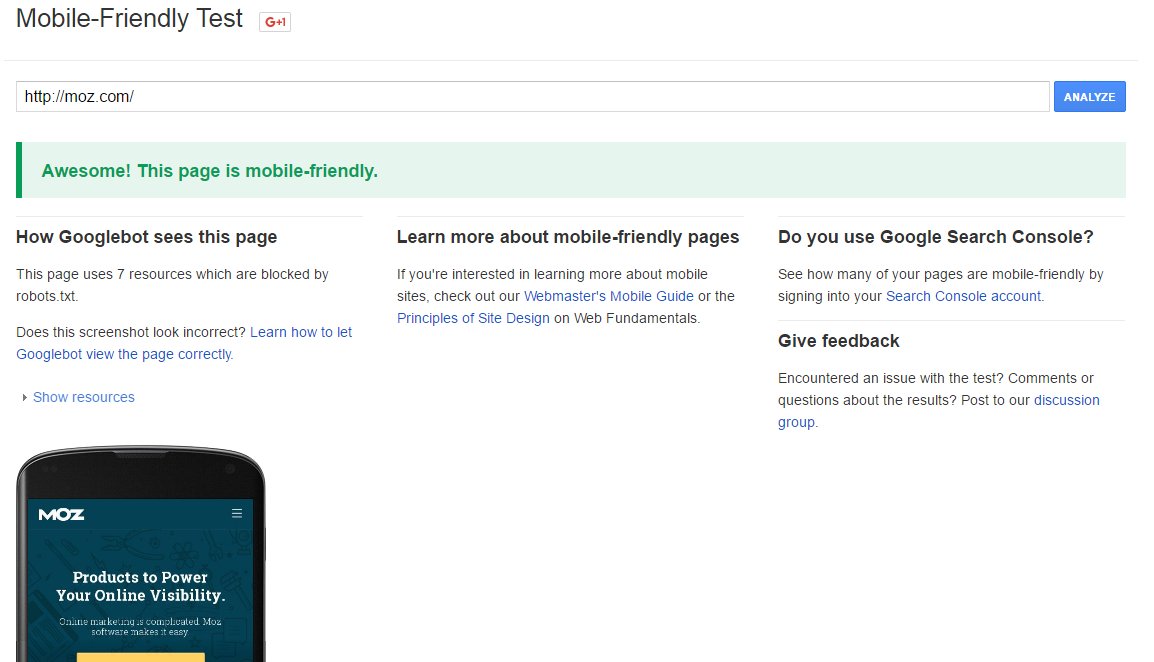
Task: Click the mobile phone screenshot of moz.com
Action: click(140, 560)
